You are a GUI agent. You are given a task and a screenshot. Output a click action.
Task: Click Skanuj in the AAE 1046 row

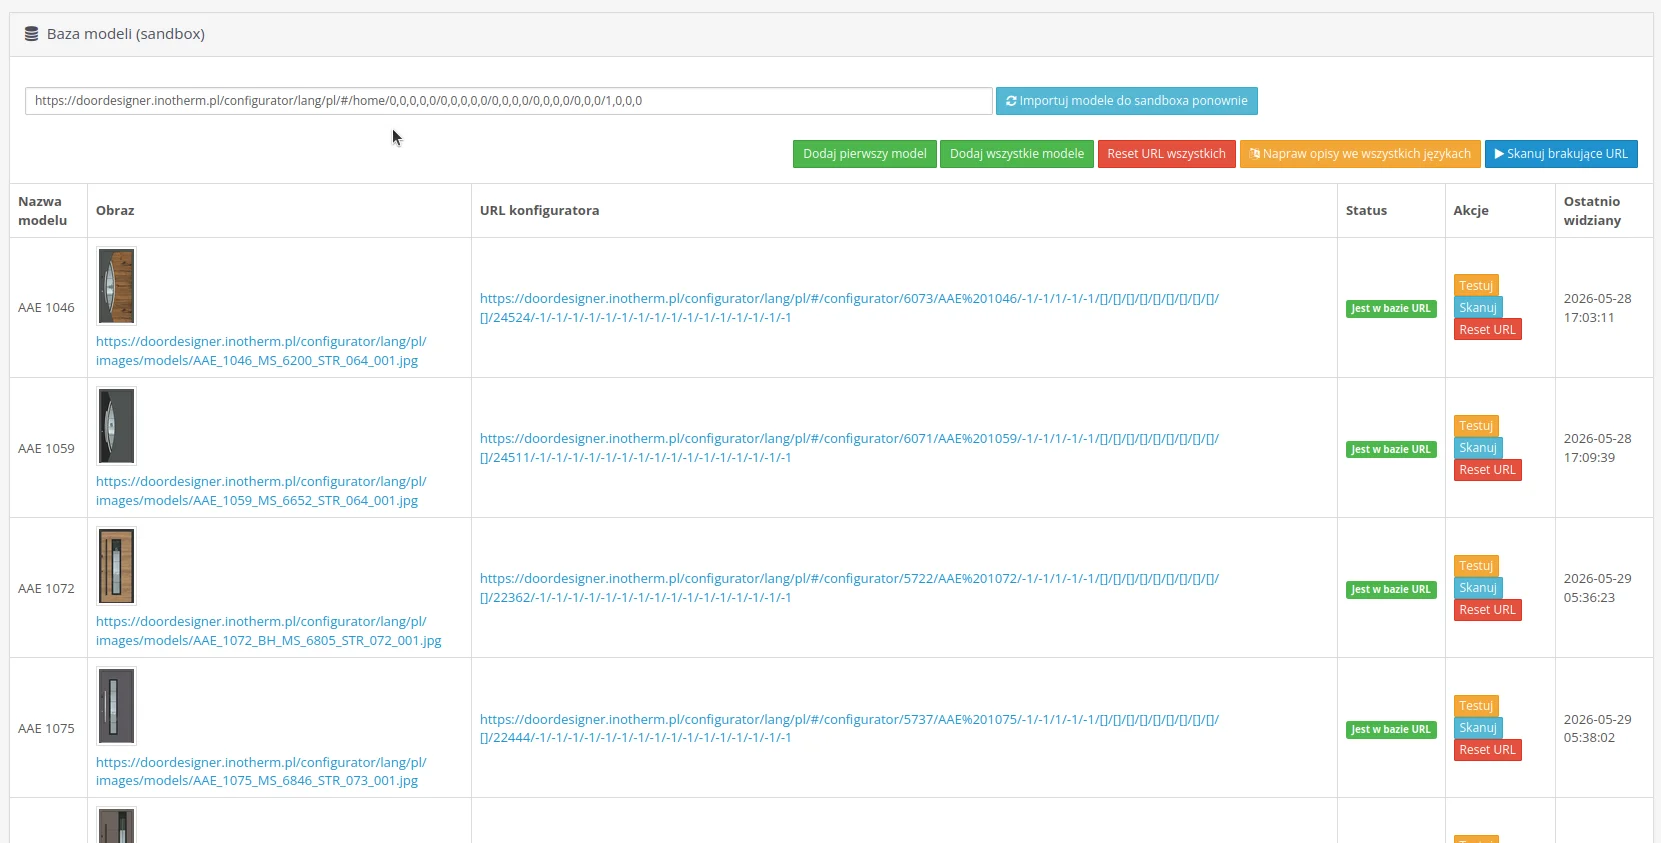(1478, 308)
